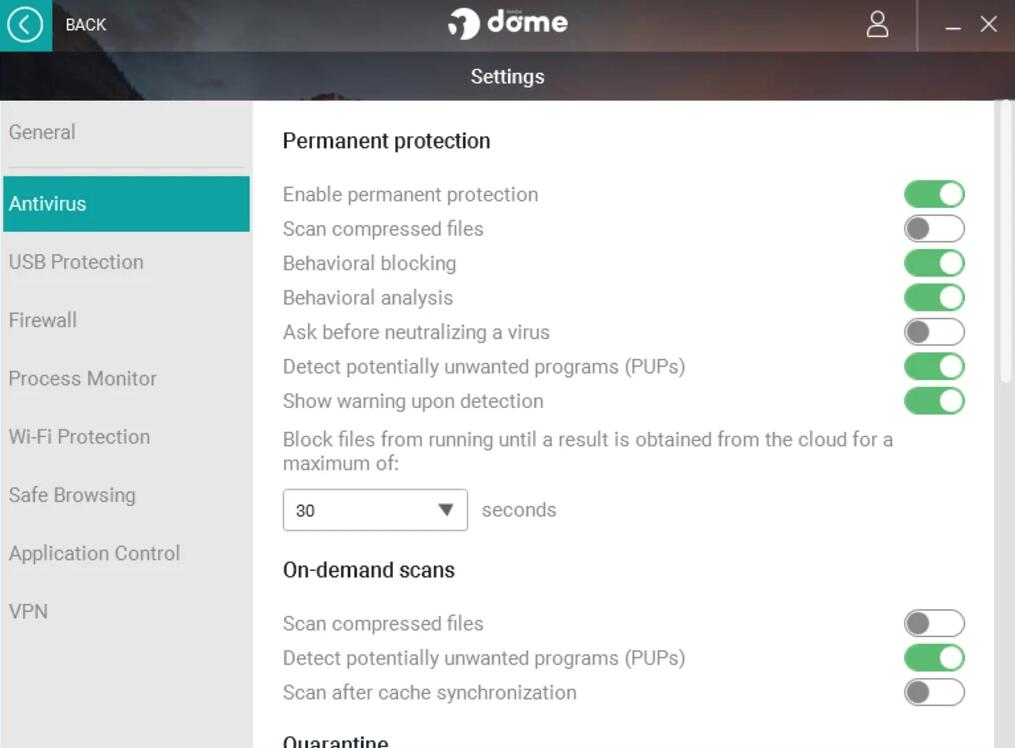The height and width of the screenshot is (748, 1015).
Task: Minimize the Dome window
Action: (x=953, y=27)
